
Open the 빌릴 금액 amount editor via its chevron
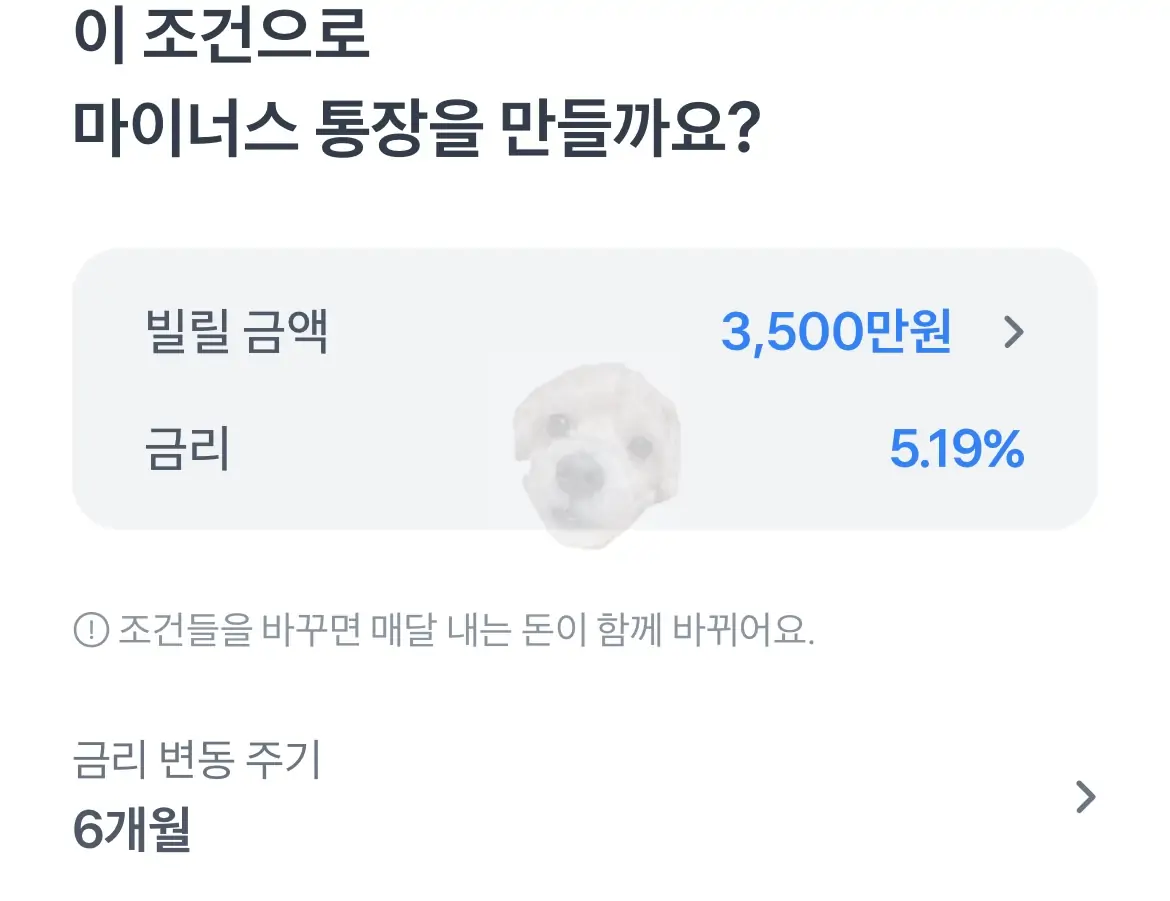pyautogui.click(x=1014, y=332)
